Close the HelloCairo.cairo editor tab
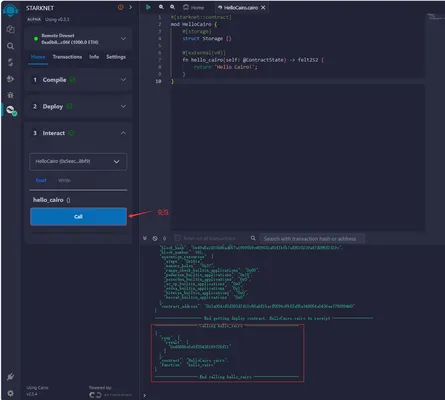This screenshot has height=400, width=445. click(x=263, y=7)
